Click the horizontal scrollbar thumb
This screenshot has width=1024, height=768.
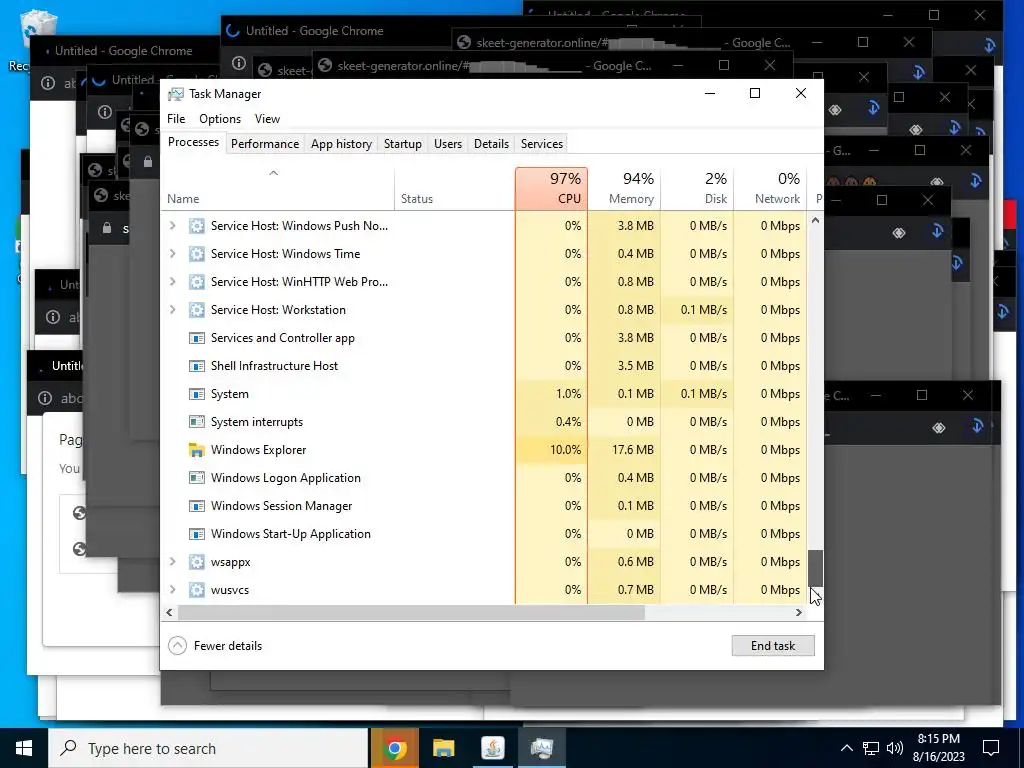[411, 613]
